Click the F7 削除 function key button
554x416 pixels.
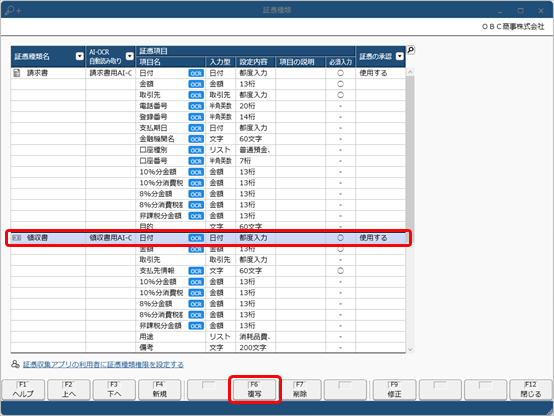coord(300,389)
